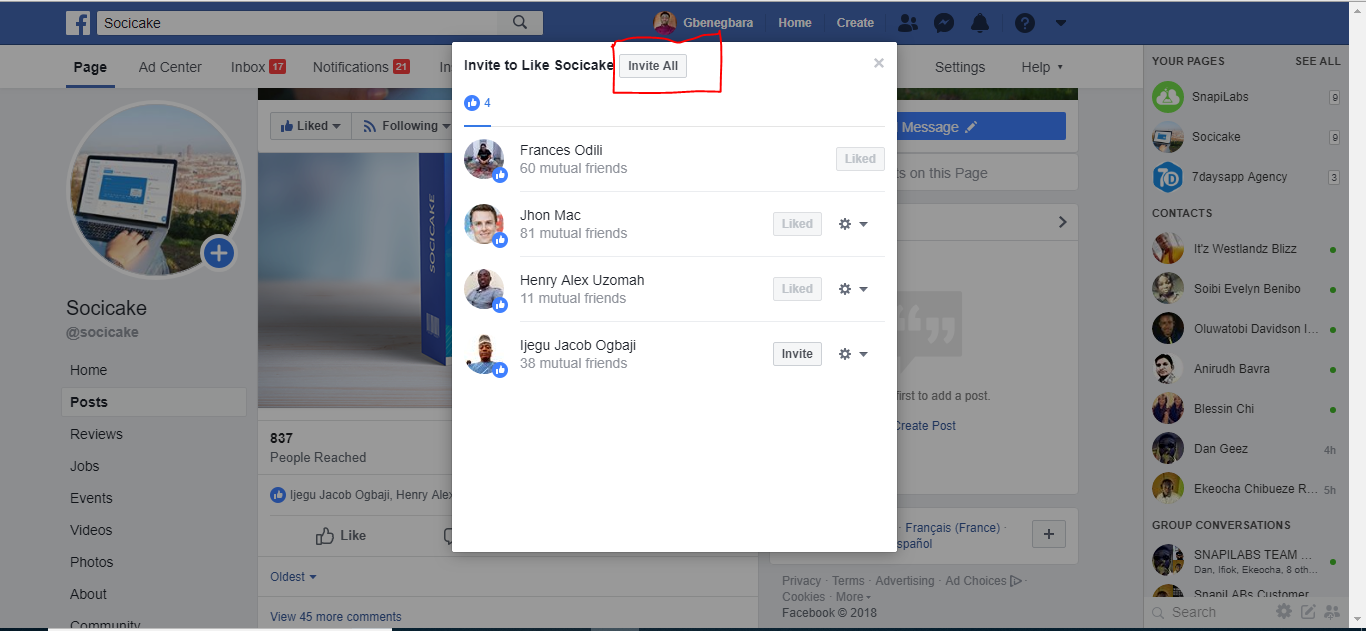This screenshot has height=631, width=1366.
Task: Open Socicake in Your Pages list
Action: [1246, 137]
